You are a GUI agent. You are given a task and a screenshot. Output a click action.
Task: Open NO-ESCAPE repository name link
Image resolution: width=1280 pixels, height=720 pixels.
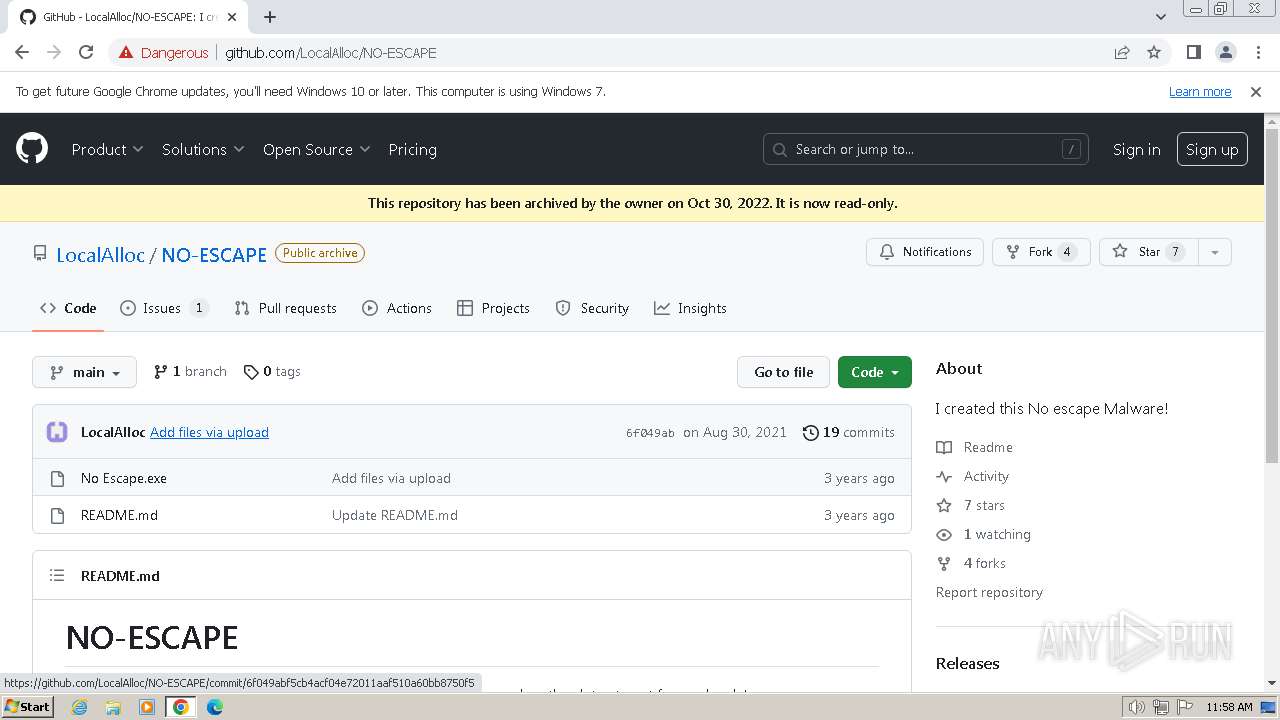(214, 254)
